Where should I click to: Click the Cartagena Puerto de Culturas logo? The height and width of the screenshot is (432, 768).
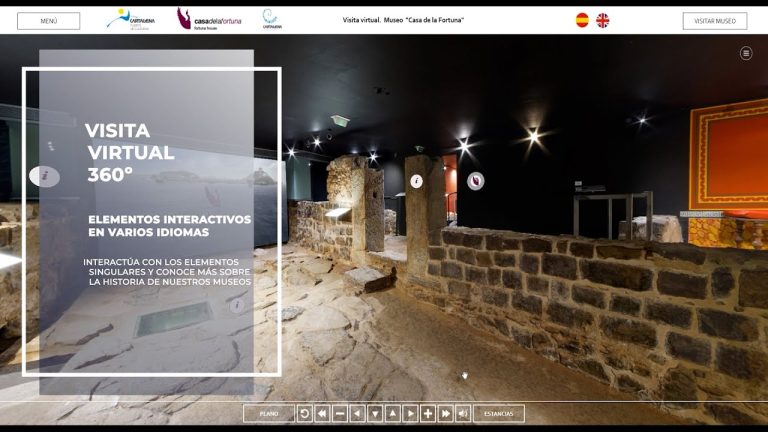pyautogui.click(x=131, y=20)
